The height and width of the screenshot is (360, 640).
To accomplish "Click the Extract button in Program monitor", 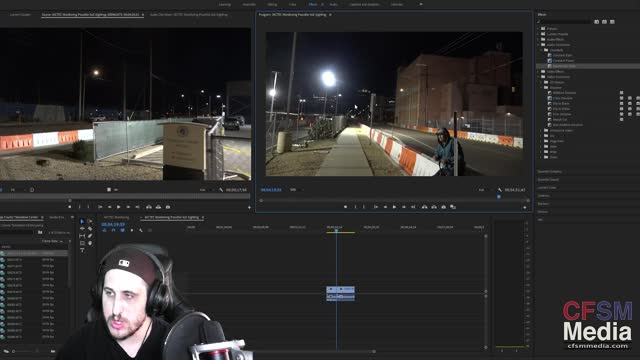I will 434,207.
